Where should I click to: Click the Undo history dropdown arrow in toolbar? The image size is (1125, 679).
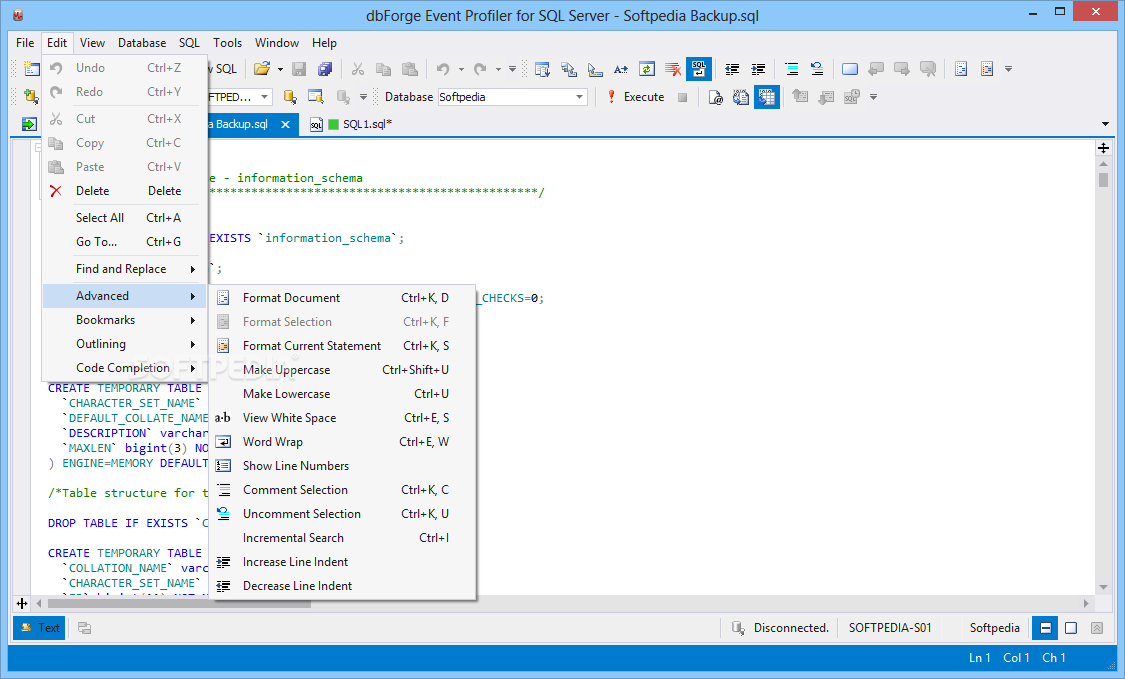coord(461,70)
